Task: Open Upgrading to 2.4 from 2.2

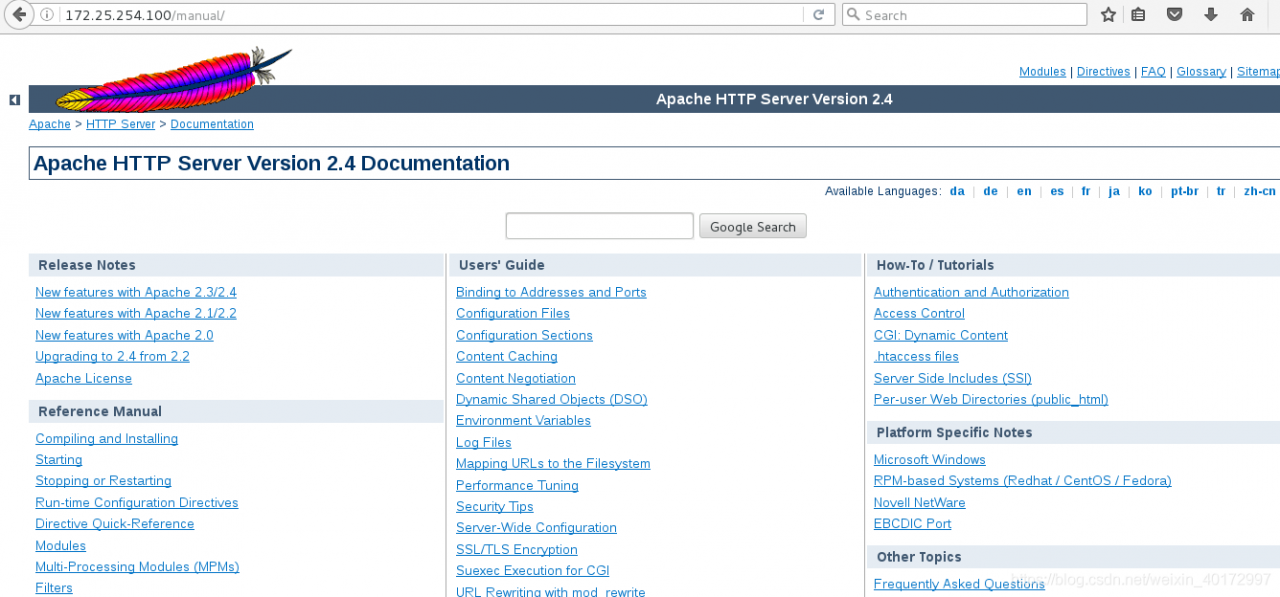Action: 112,357
